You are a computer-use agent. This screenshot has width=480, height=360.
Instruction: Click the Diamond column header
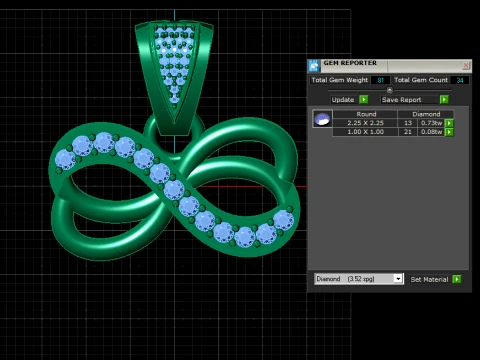pos(426,114)
